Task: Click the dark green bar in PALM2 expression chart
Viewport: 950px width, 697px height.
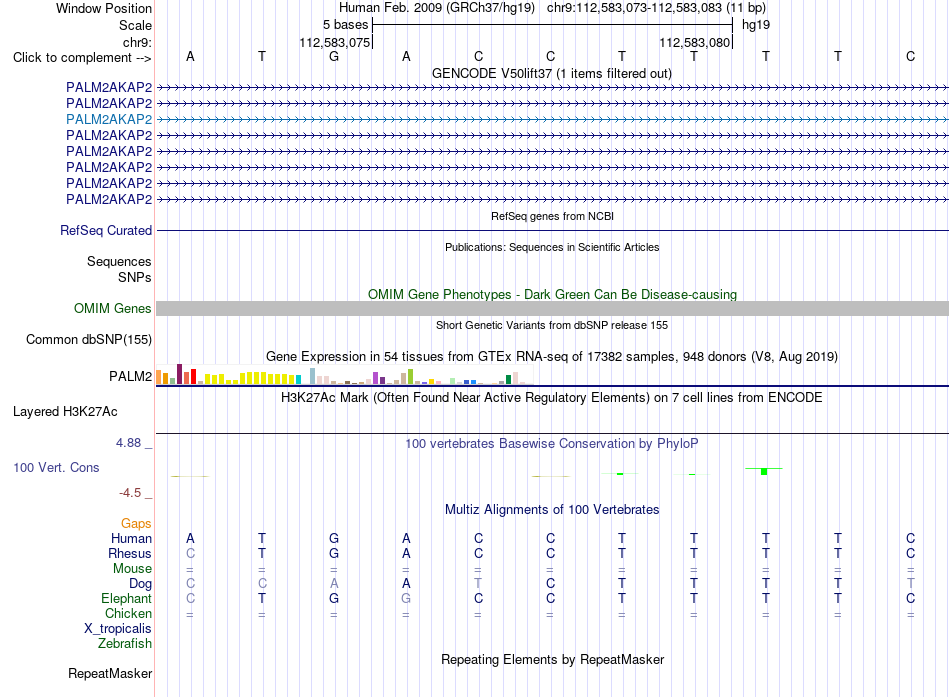Action: (x=508, y=379)
